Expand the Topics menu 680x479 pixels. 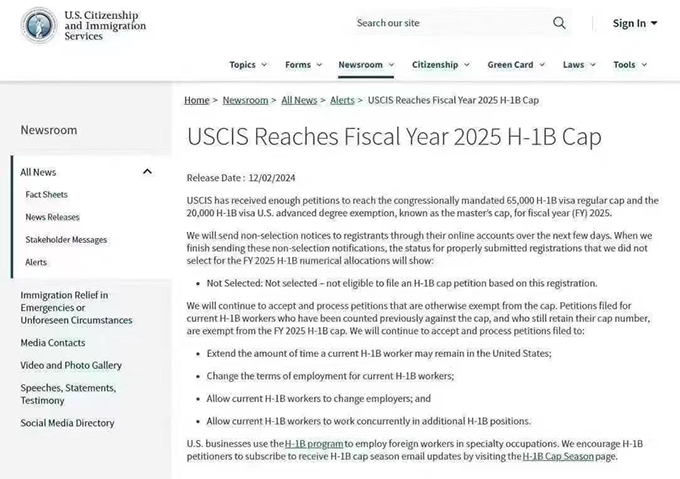(248, 65)
